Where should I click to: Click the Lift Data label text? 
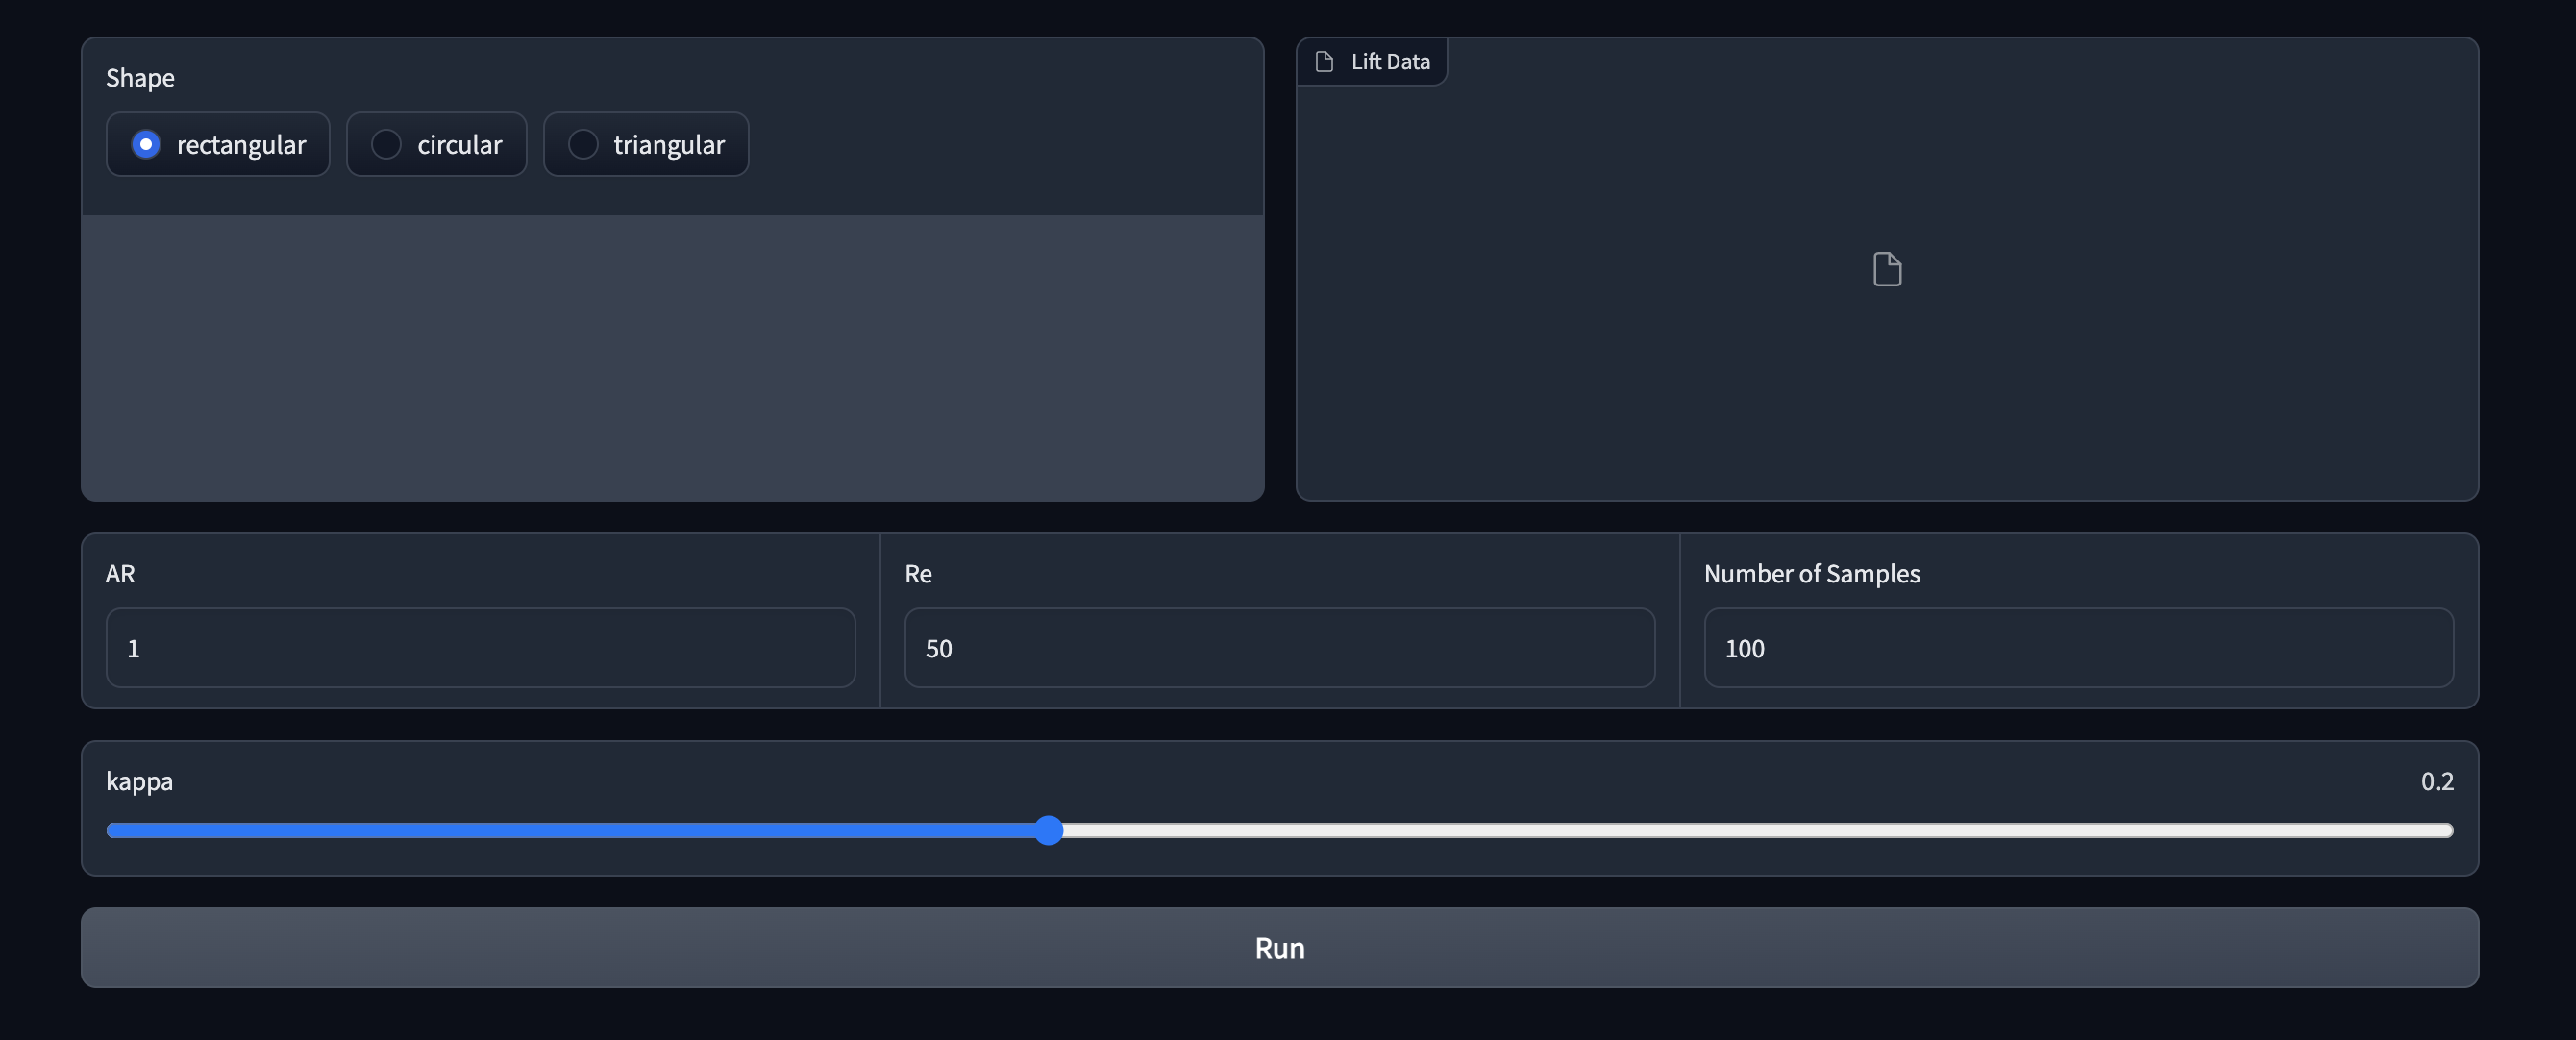tap(1390, 62)
